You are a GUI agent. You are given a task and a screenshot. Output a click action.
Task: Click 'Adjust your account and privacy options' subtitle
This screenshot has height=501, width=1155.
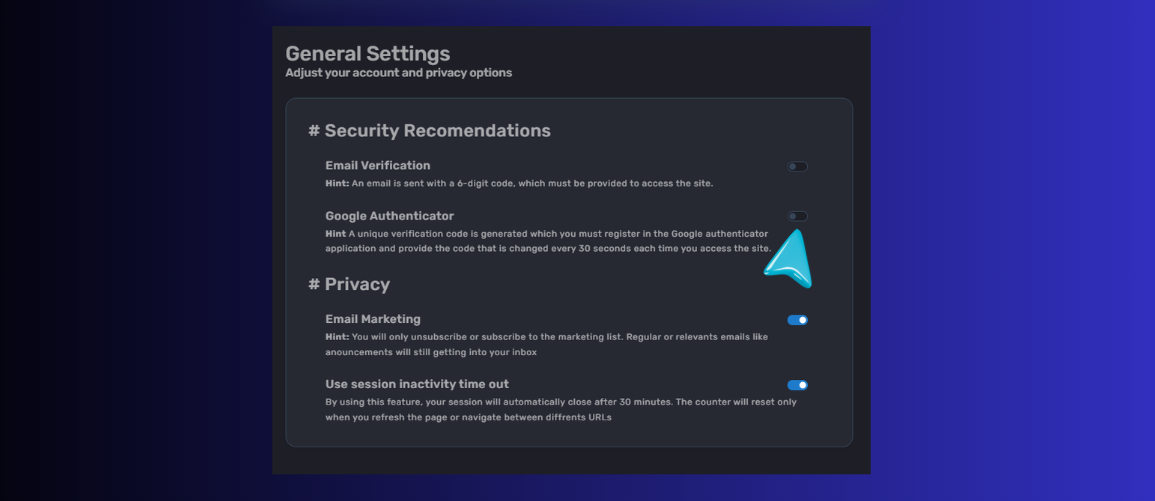[x=399, y=73]
